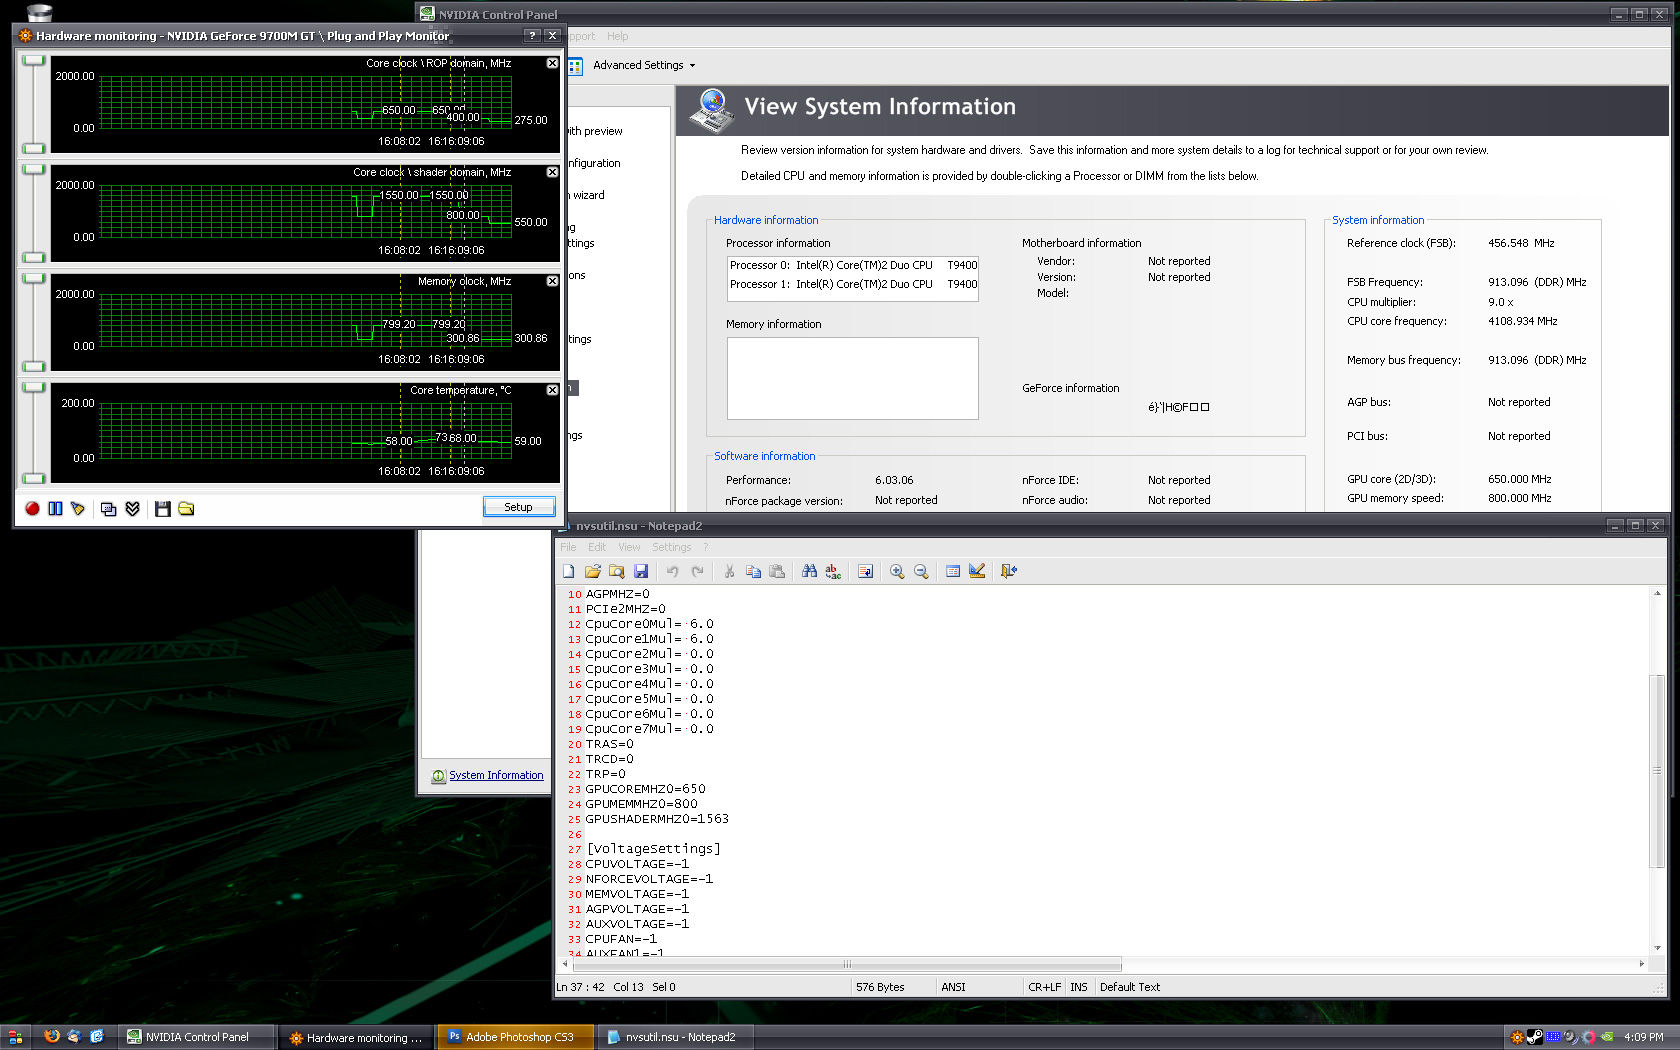Viewport: 1680px width, 1050px height.
Task: Save the file in Notepad2
Action: pyautogui.click(x=641, y=571)
